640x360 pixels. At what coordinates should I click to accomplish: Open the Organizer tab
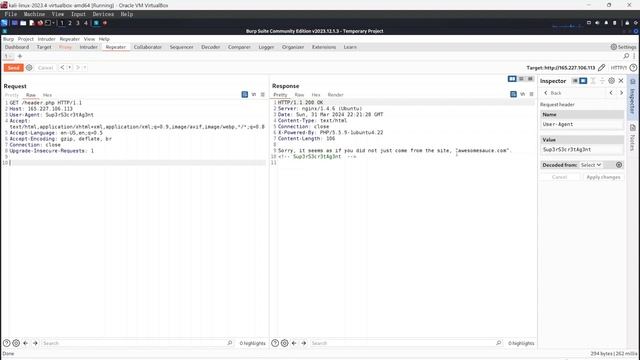click(x=293, y=47)
